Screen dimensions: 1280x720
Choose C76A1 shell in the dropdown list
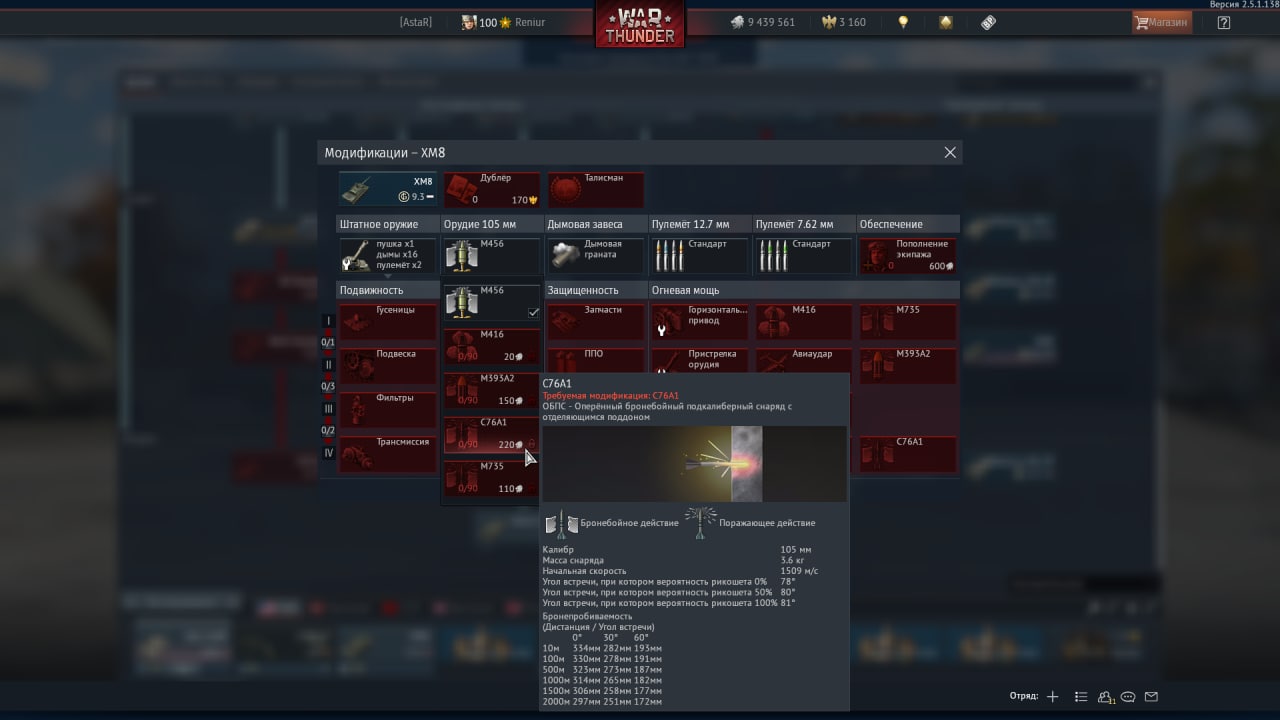491,435
